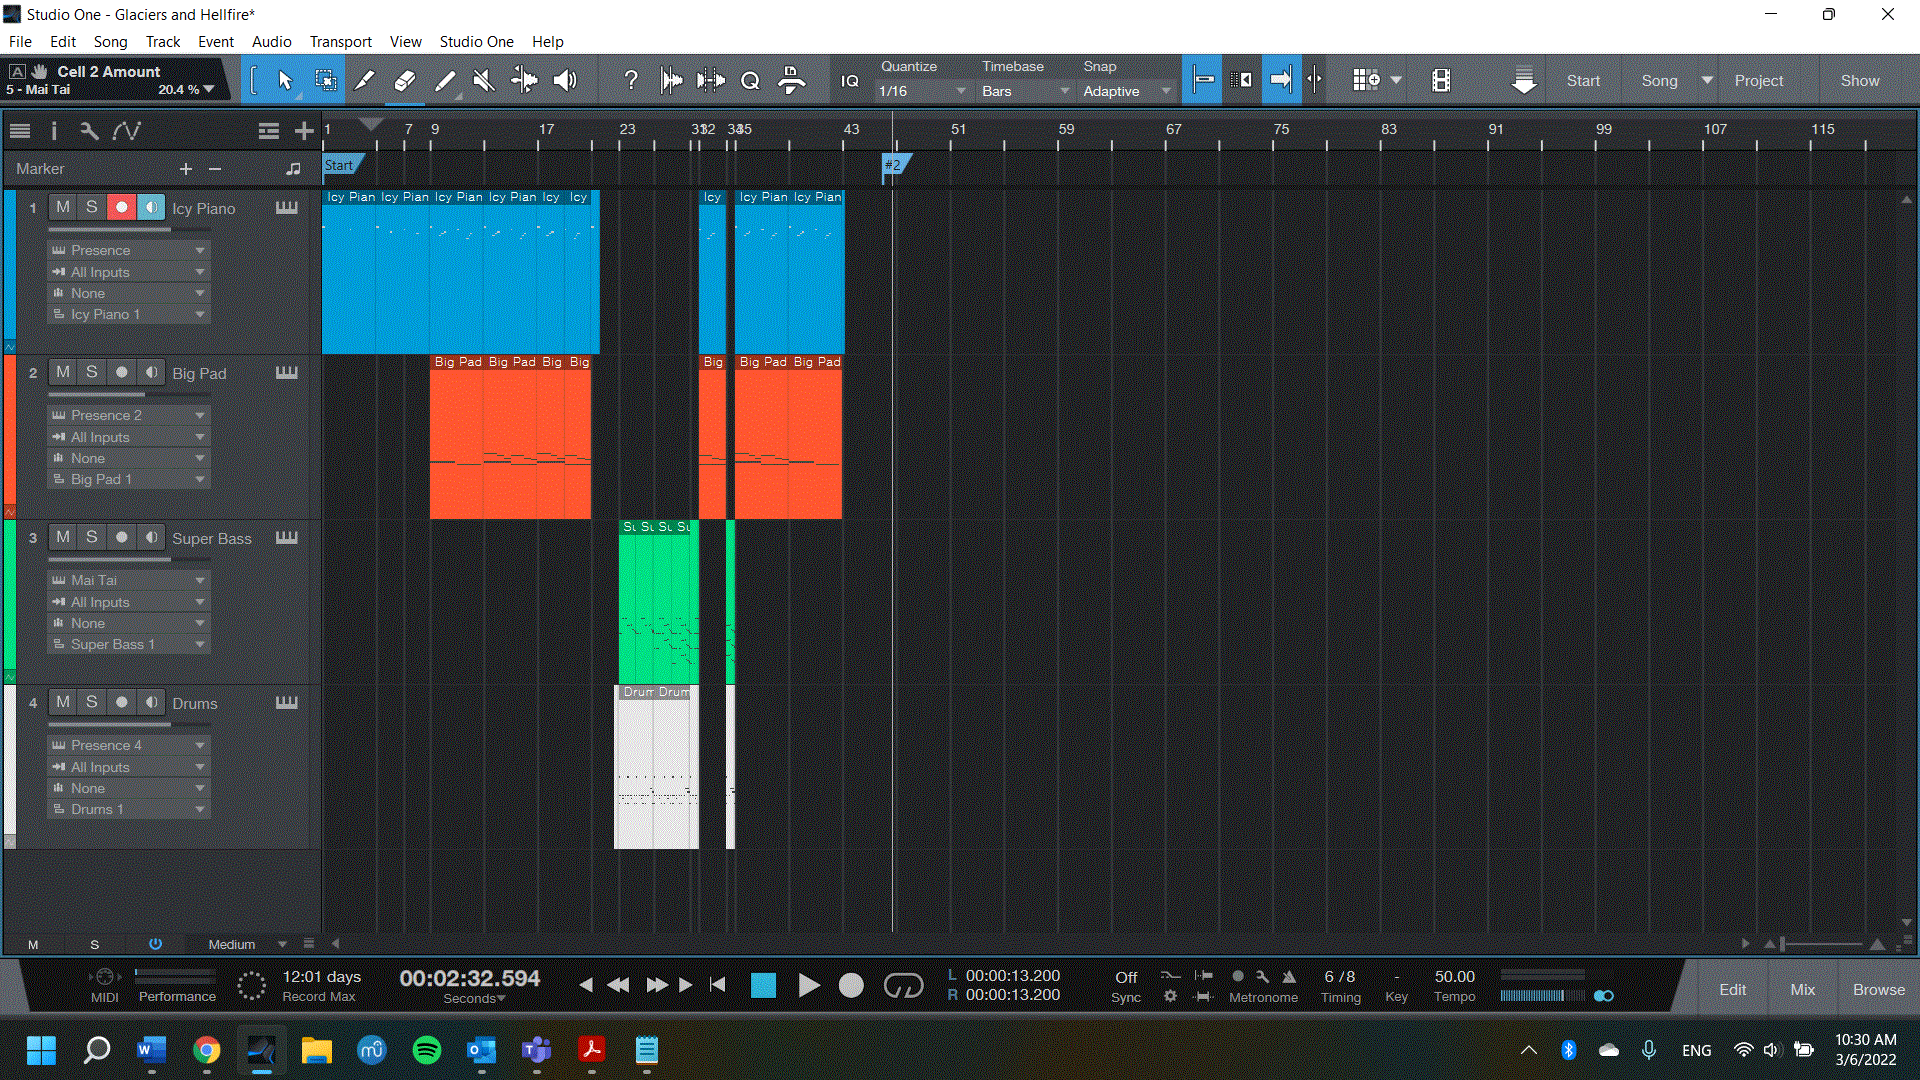Click the Icy Piano track volume slider
Screen dimensions: 1920x1080
110,230
